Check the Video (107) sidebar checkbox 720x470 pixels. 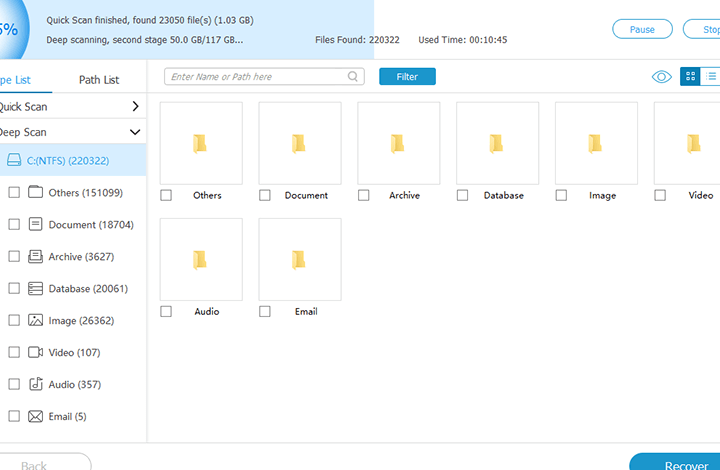pyautogui.click(x=14, y=352)
